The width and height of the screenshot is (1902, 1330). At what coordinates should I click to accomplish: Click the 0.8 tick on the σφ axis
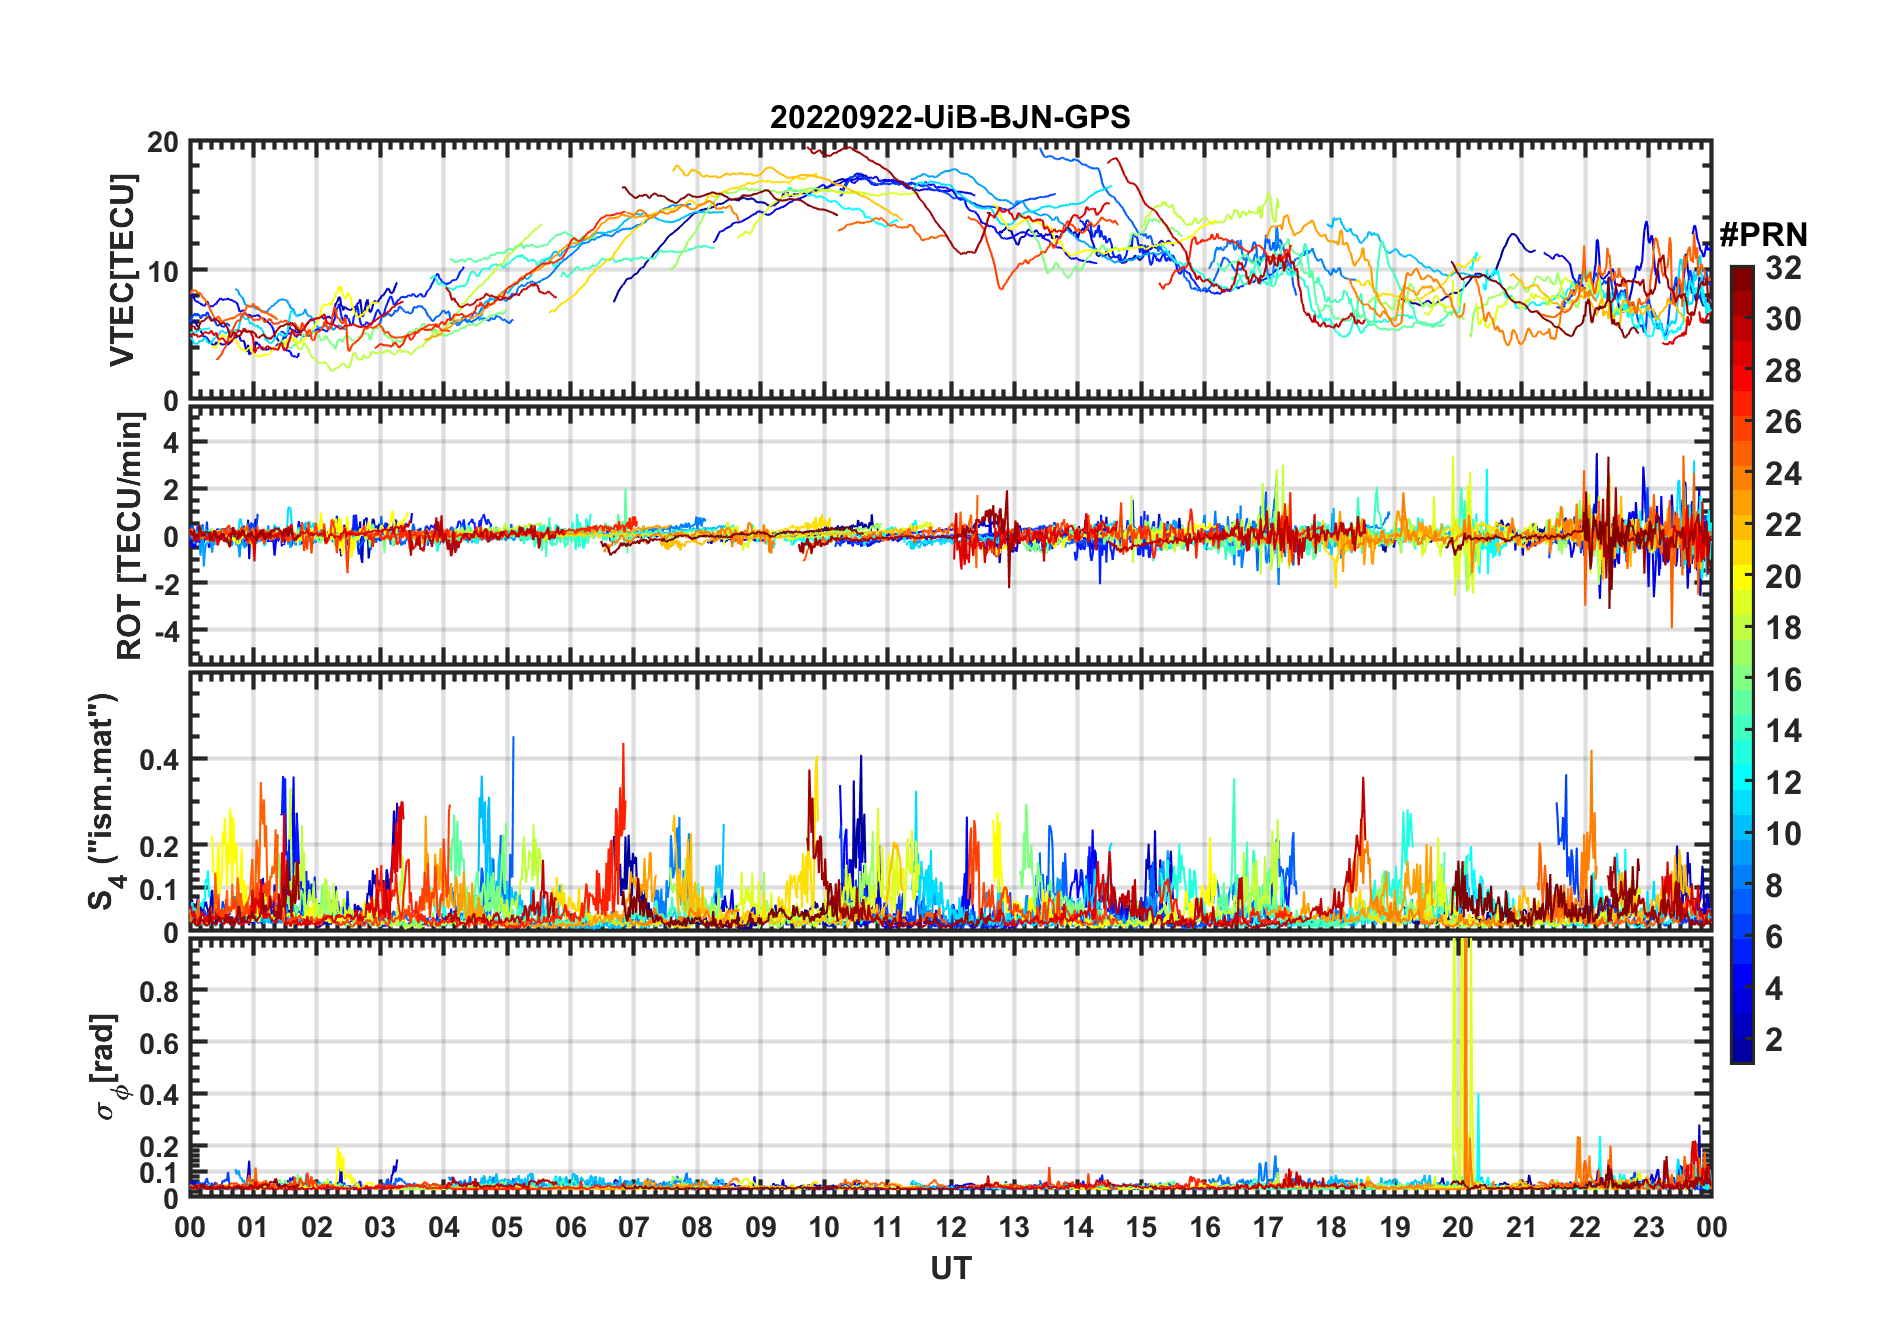click(158, 991)
